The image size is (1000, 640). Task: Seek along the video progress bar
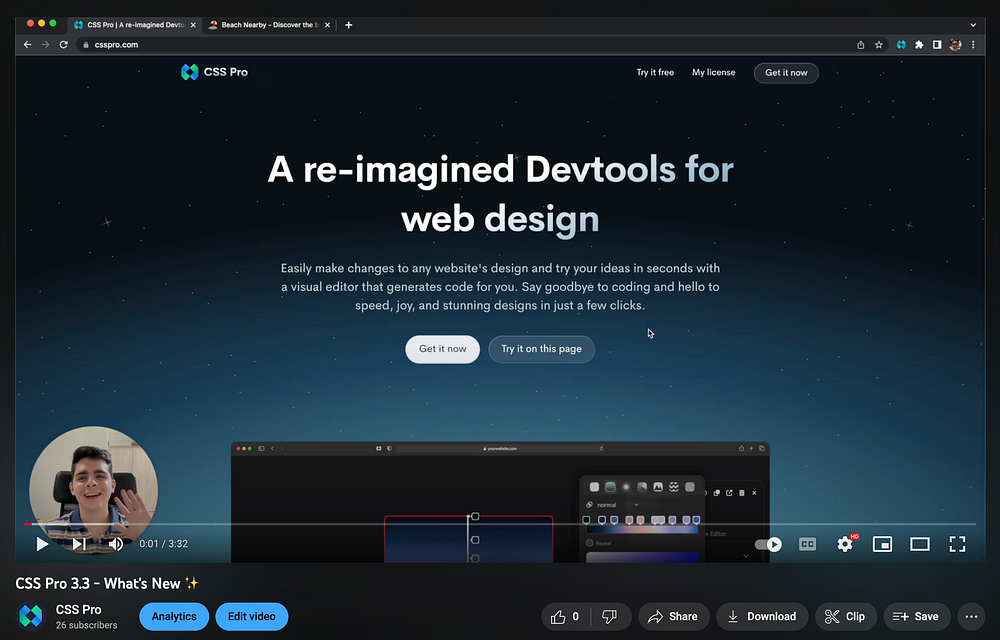click(500, 524)
